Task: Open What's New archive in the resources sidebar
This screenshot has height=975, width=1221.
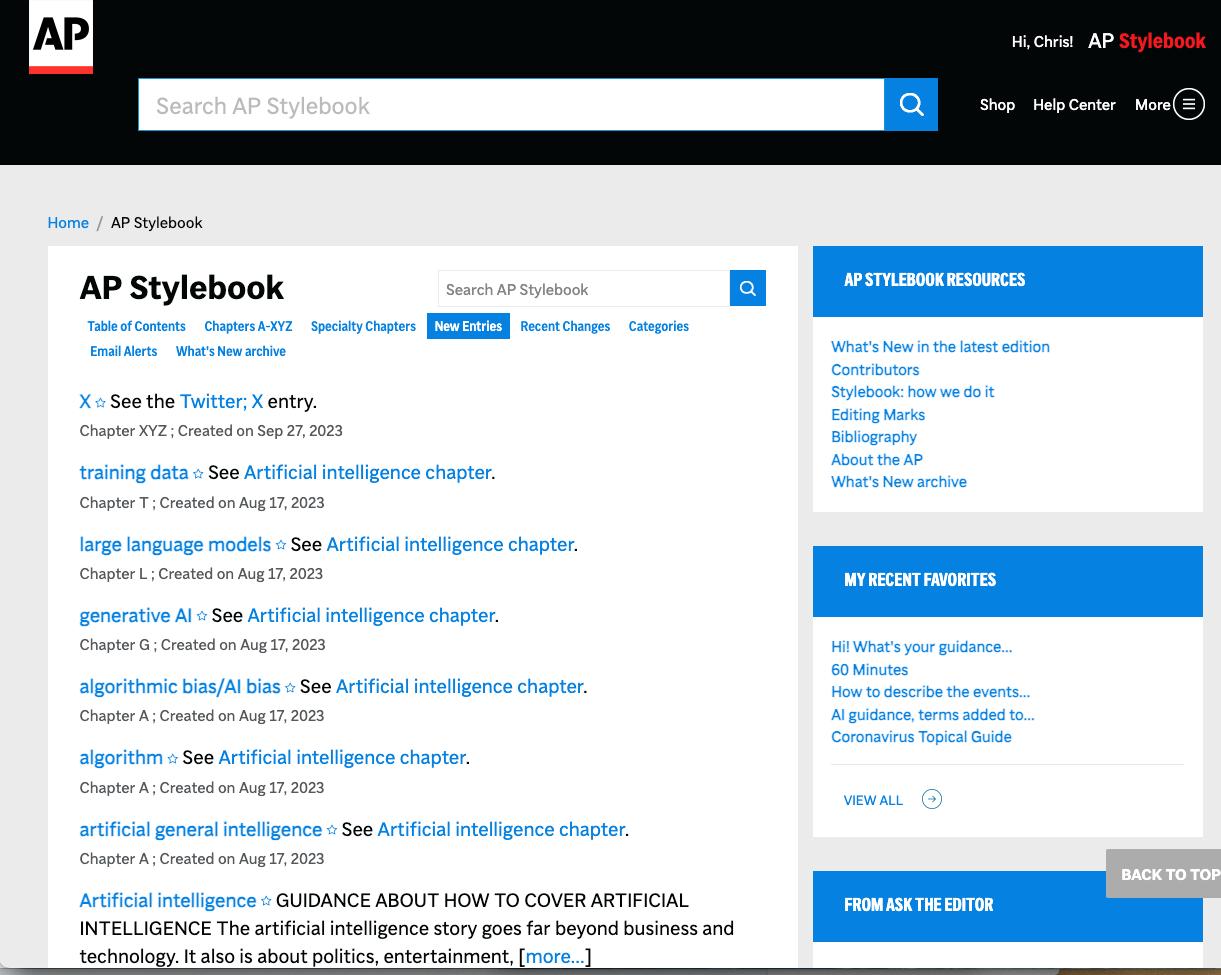Action: click(x=899, y=481)
